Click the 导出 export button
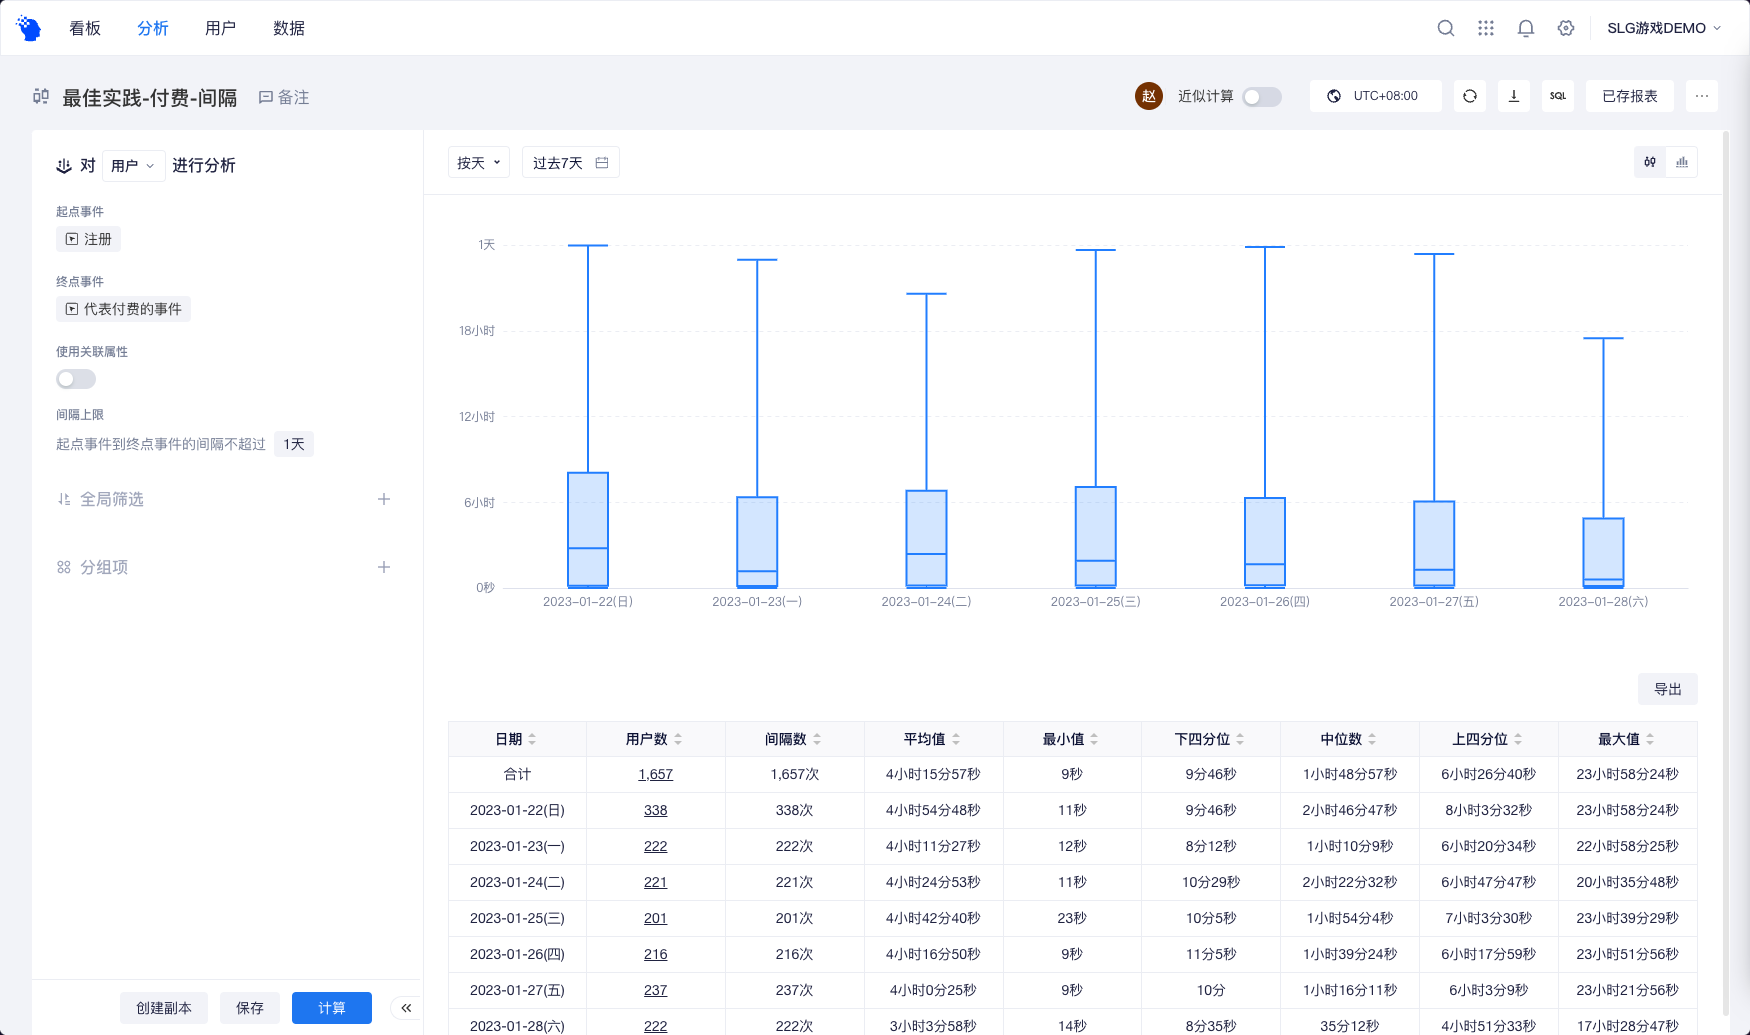1750x1035 pixels. pyautogui.click(x=1668, y=689)
